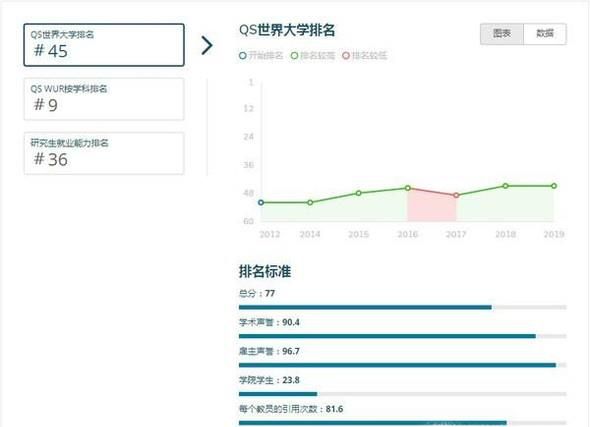This screenshot has height=427, width=590.
Task: Select the 研究生就业能力排名 #36 card
Action: point(104,153)
